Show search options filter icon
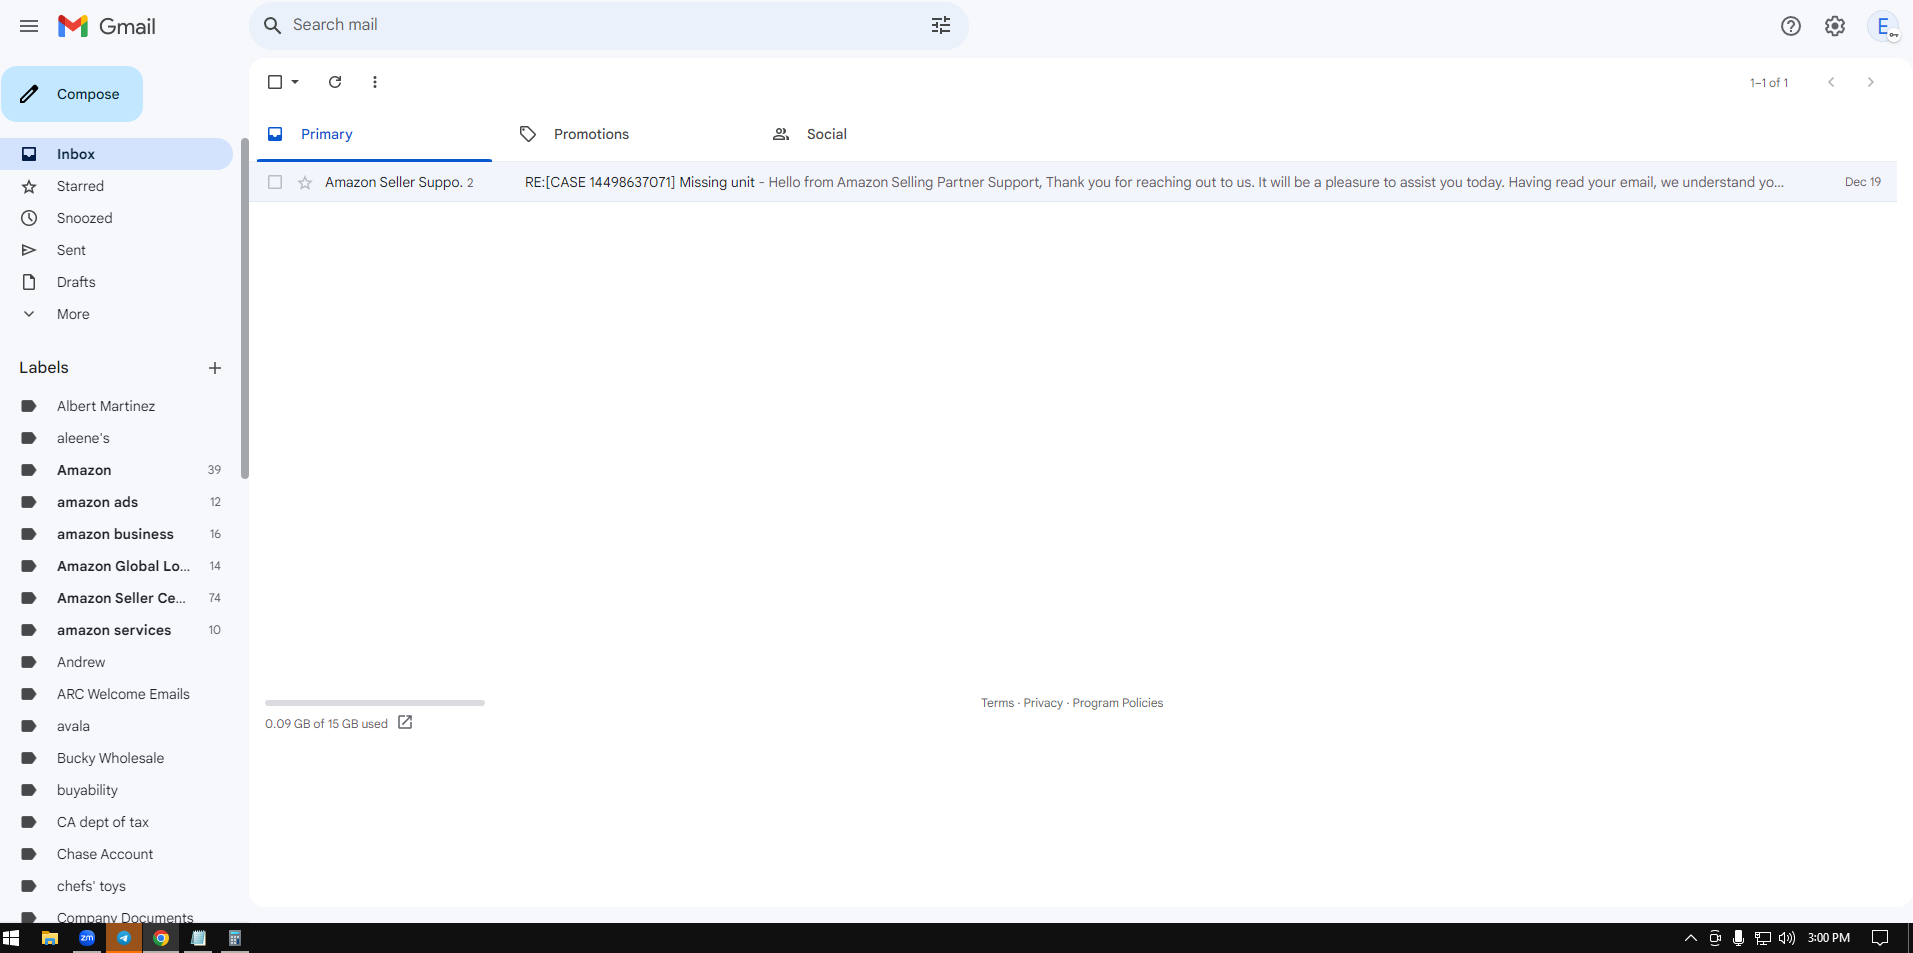This screenshot has height=953, width=1913. coord(940,25)
